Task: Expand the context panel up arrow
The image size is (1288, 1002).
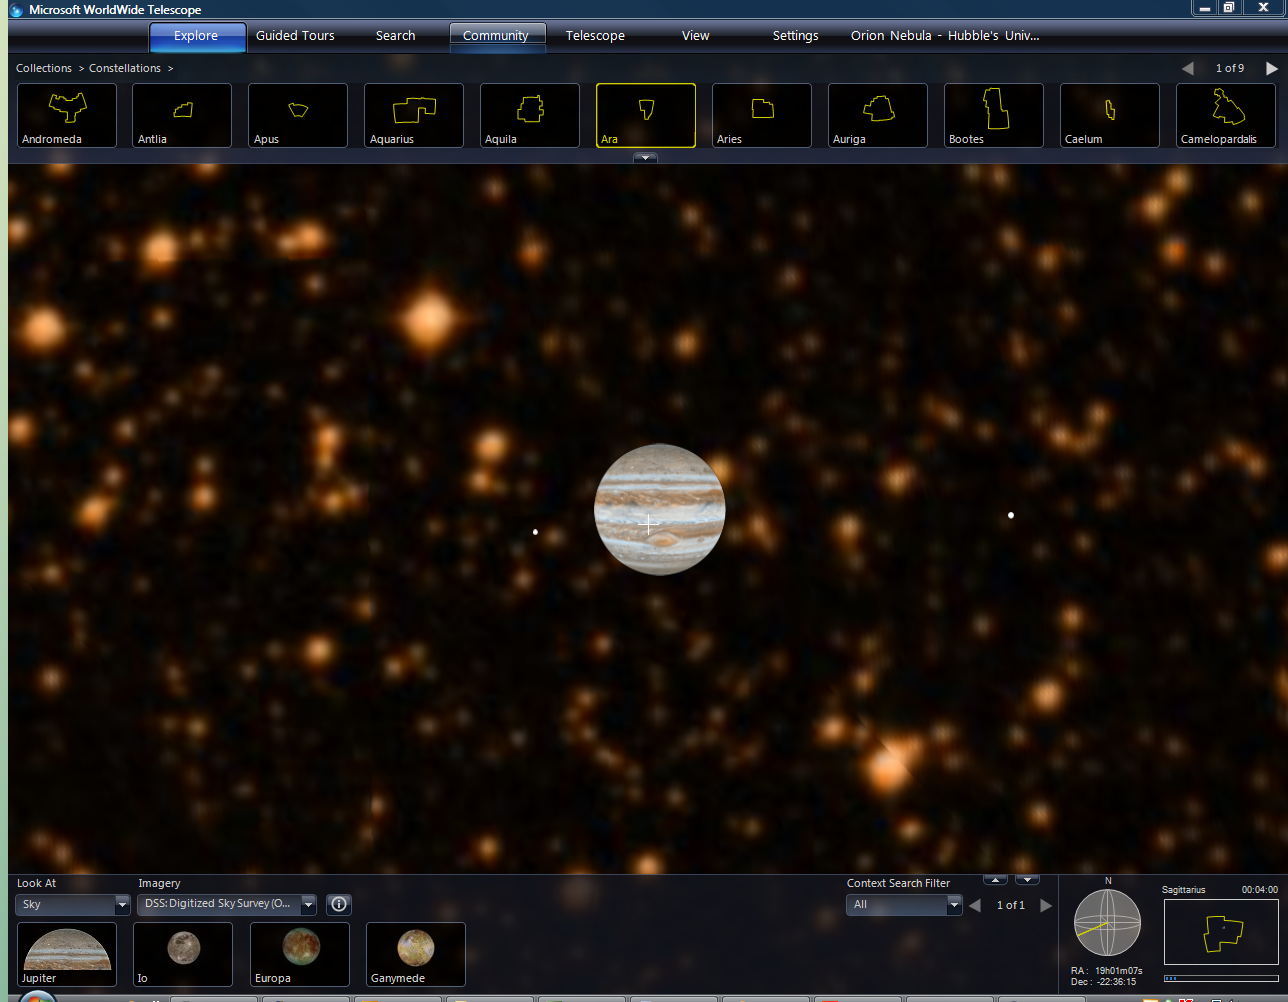Action: click(995, 880)
